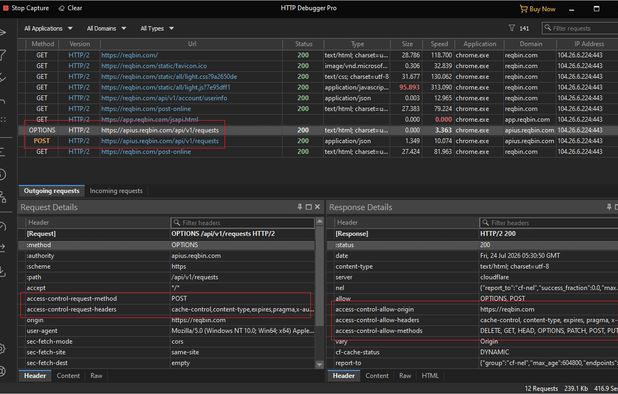Click the sidebar download arrow icon
This screenshot has height=394, width=618.
(3, 271)
